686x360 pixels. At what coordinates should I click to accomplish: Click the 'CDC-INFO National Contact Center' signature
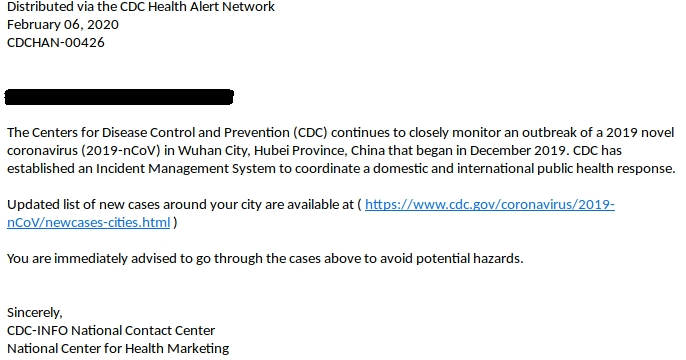[x=111, y=330]
